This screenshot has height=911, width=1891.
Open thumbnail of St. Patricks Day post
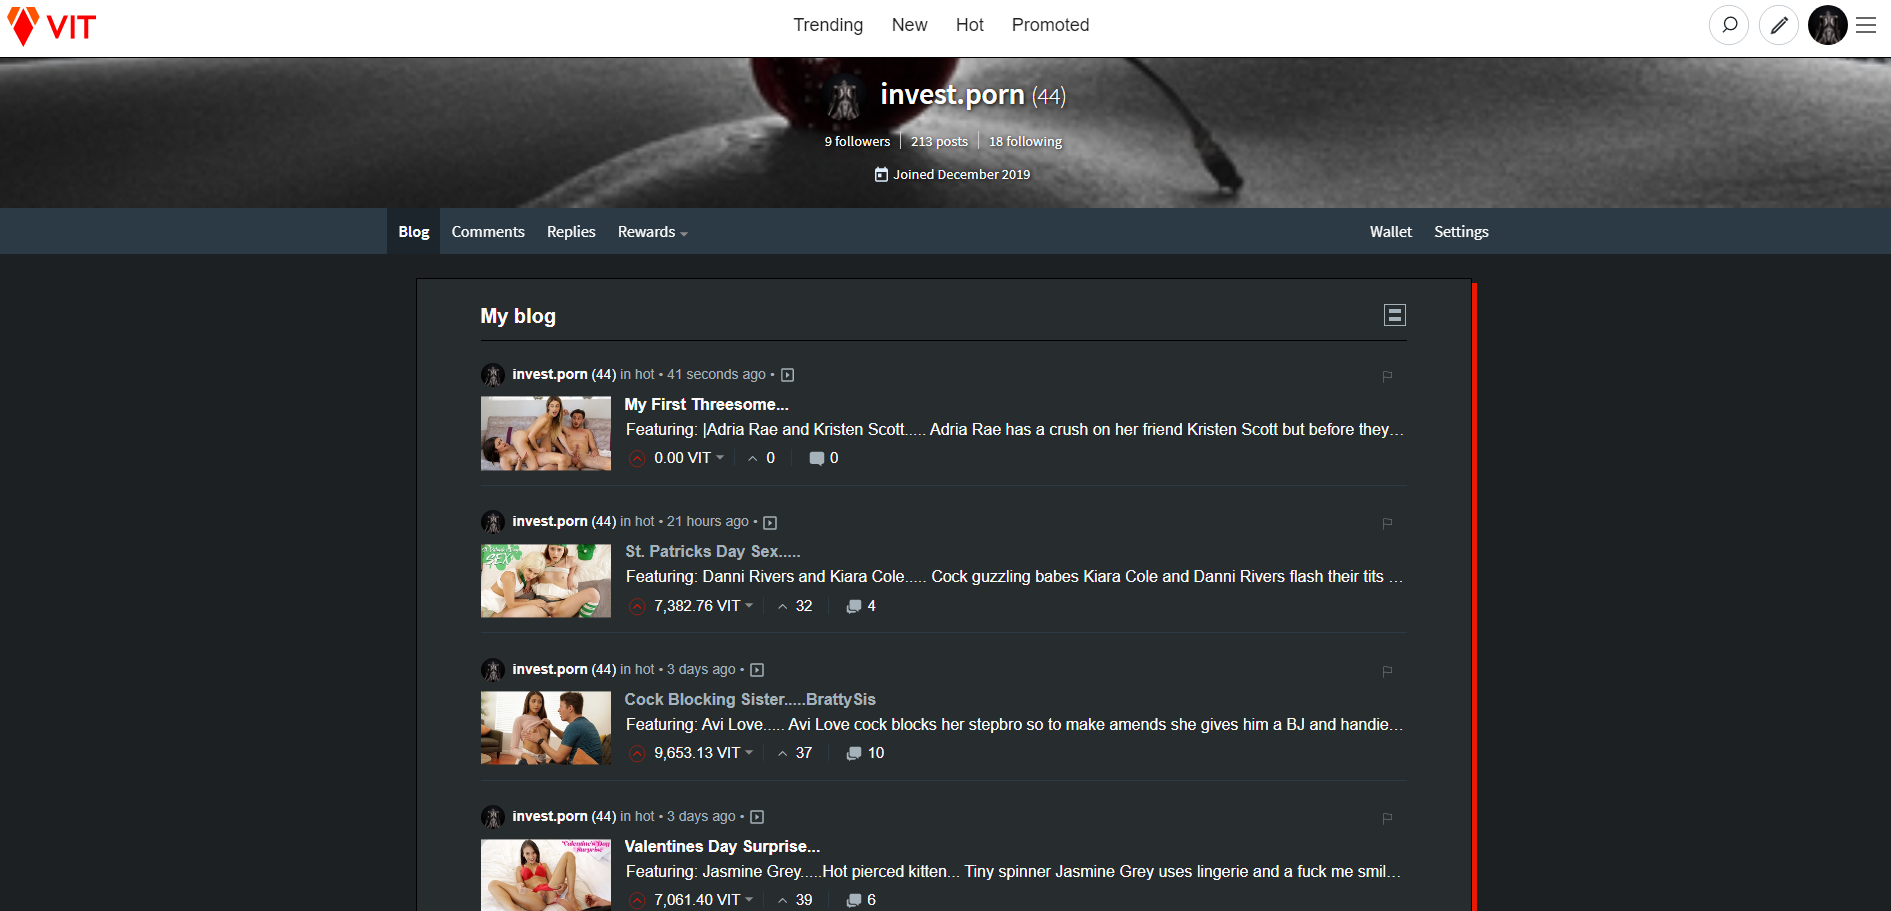click(x=546, y=581)
